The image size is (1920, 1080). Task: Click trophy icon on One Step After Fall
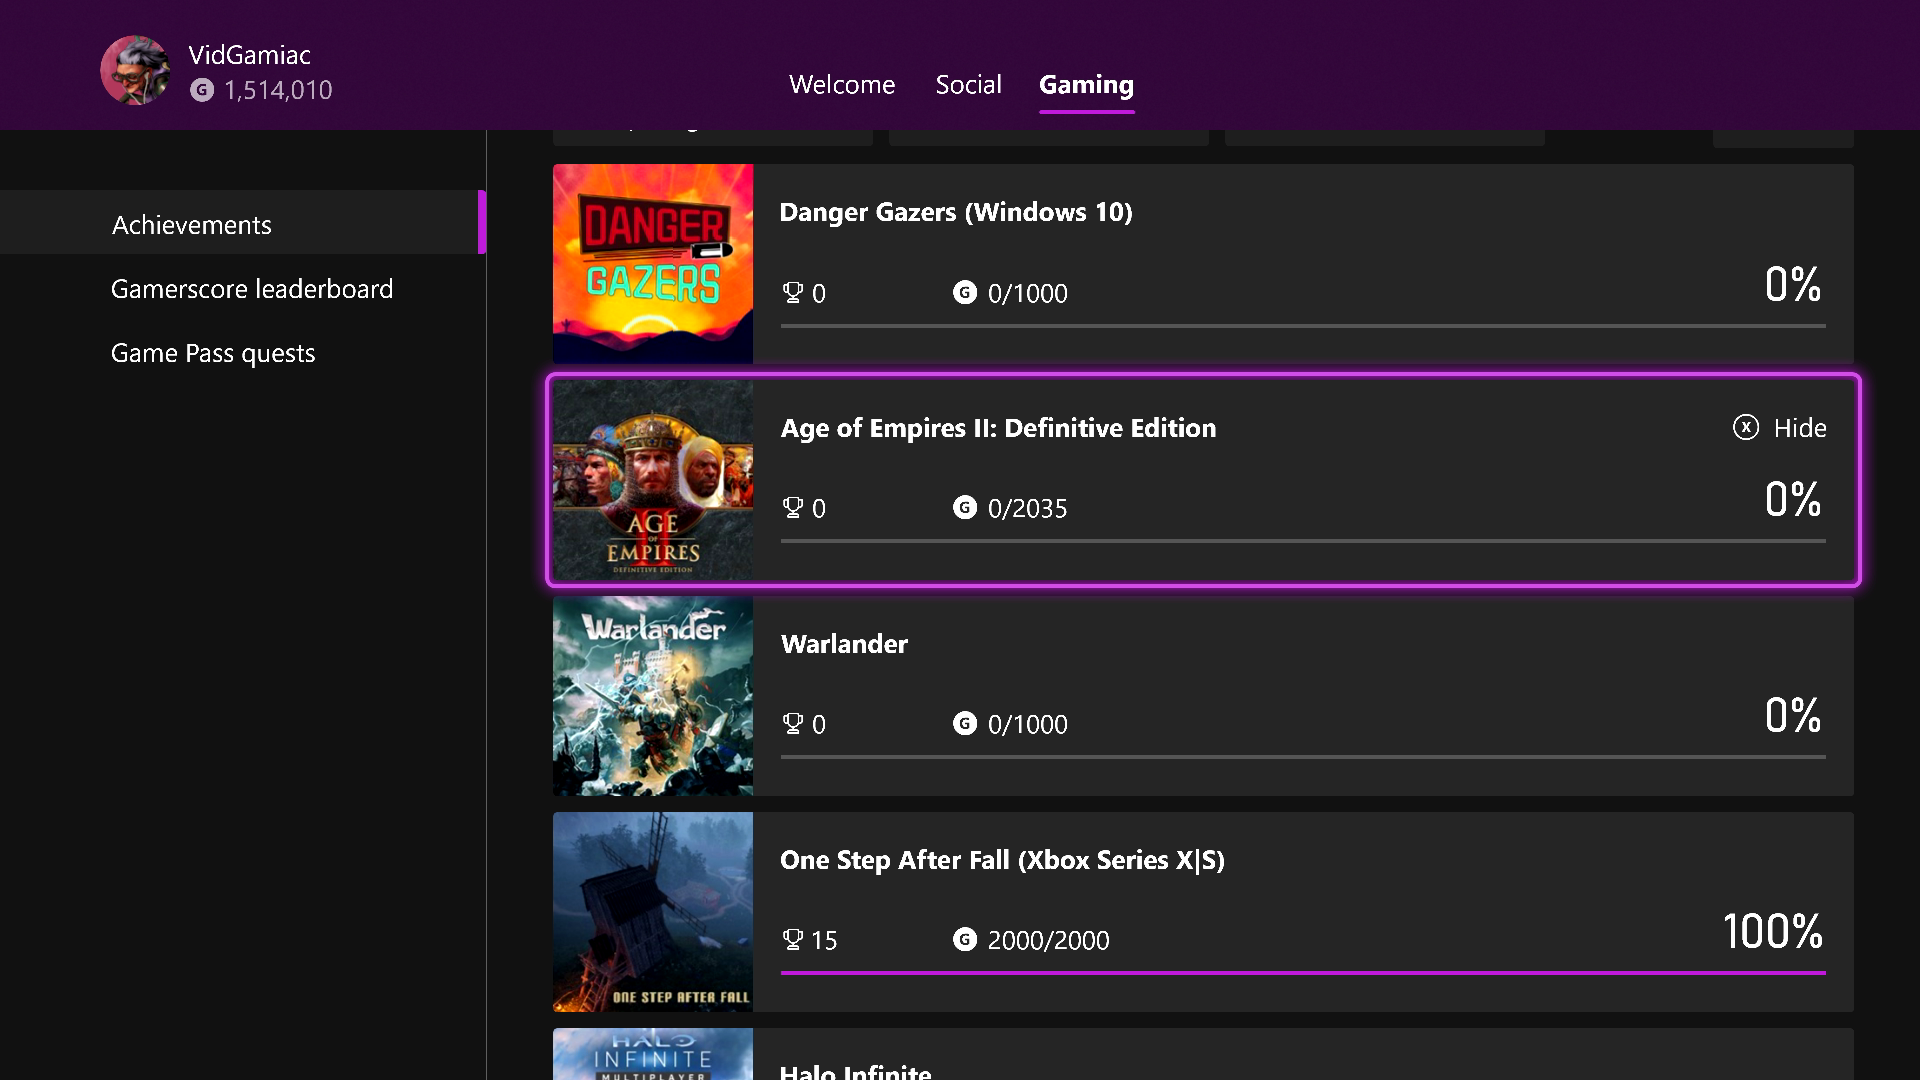(792, 940)
